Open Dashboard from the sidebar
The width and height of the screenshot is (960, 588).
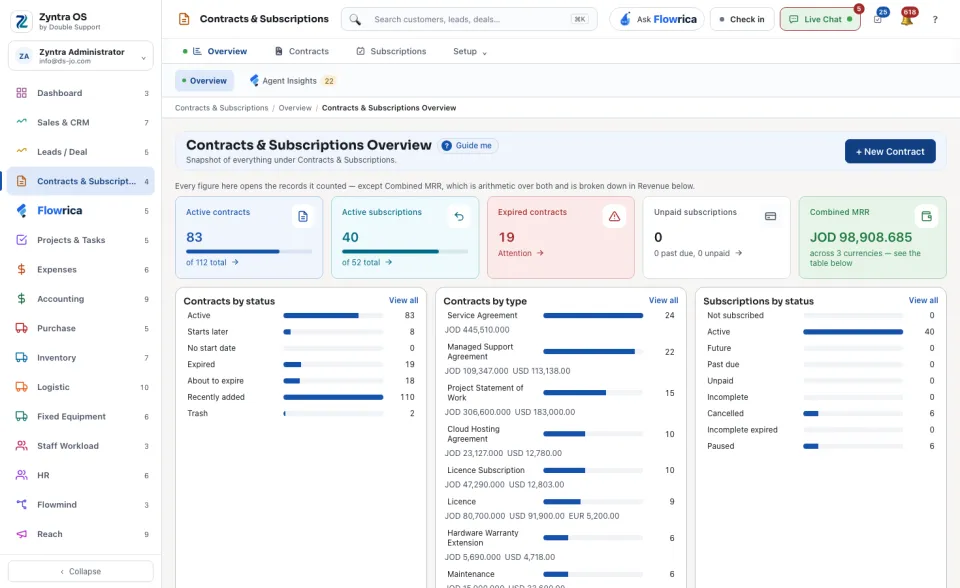81,93
